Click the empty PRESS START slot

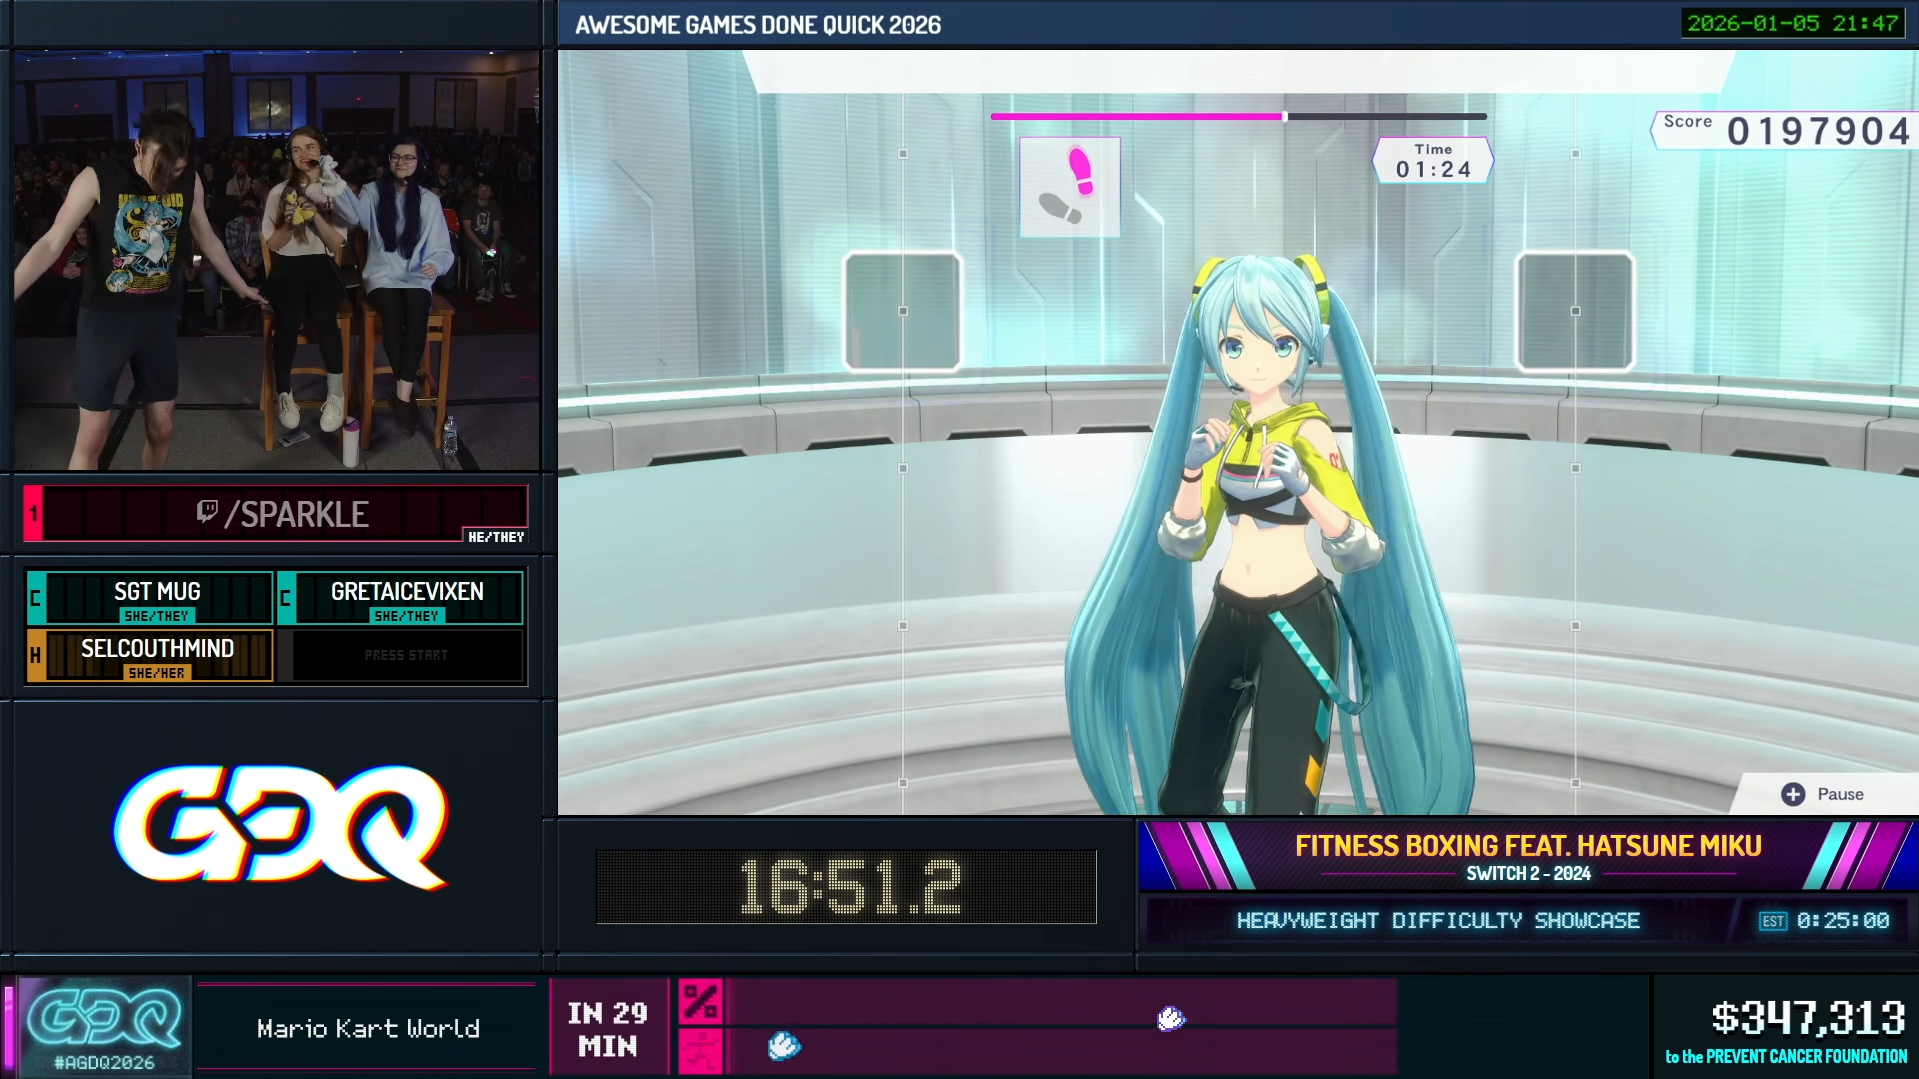(x=406, y=656)
